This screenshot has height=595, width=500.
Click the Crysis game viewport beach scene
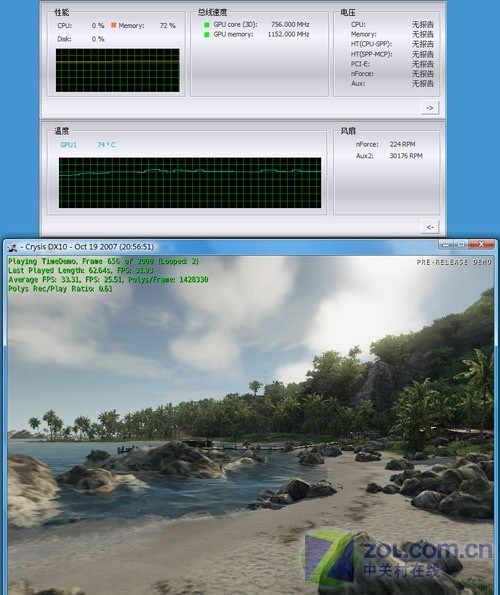(250, 425)
